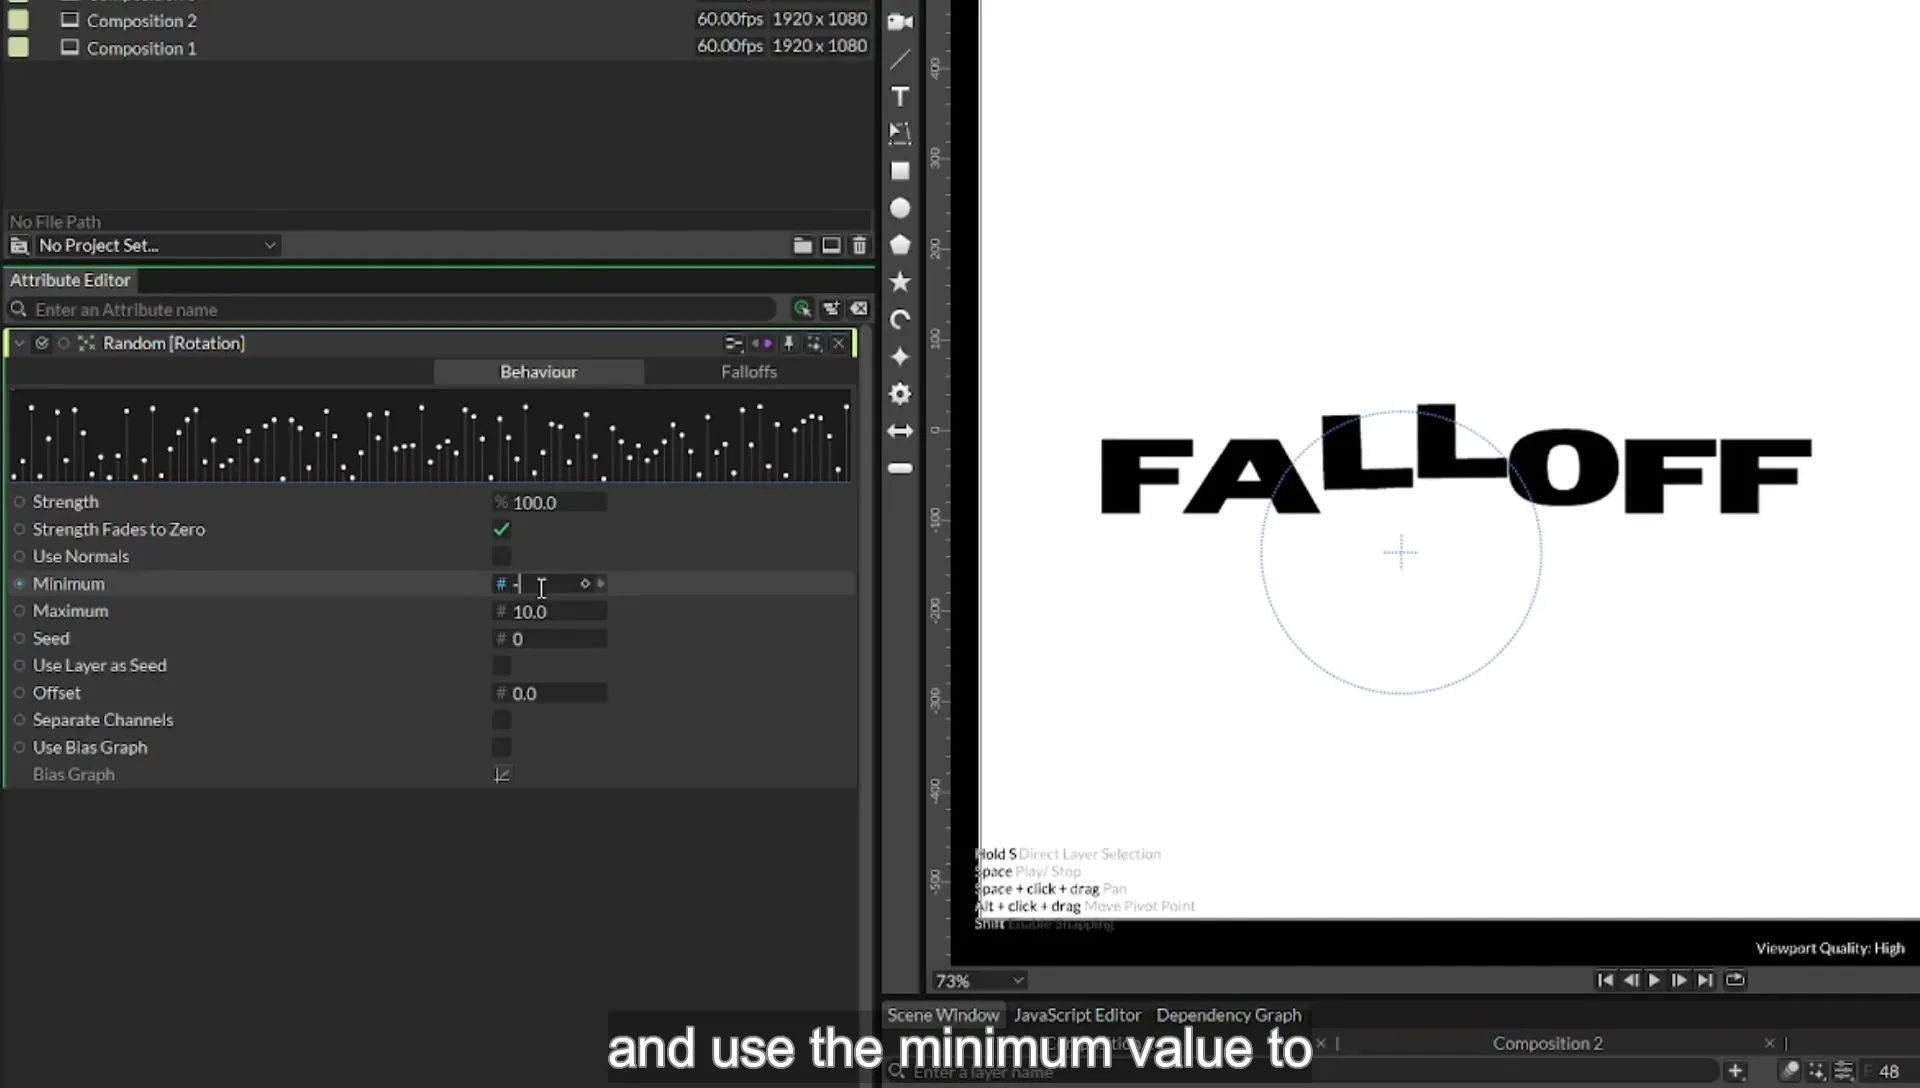The width and height of the screenshot is (1920, 1088).
Task: Enable Use Layer as Seed checkbox
Action: point(502,665)
